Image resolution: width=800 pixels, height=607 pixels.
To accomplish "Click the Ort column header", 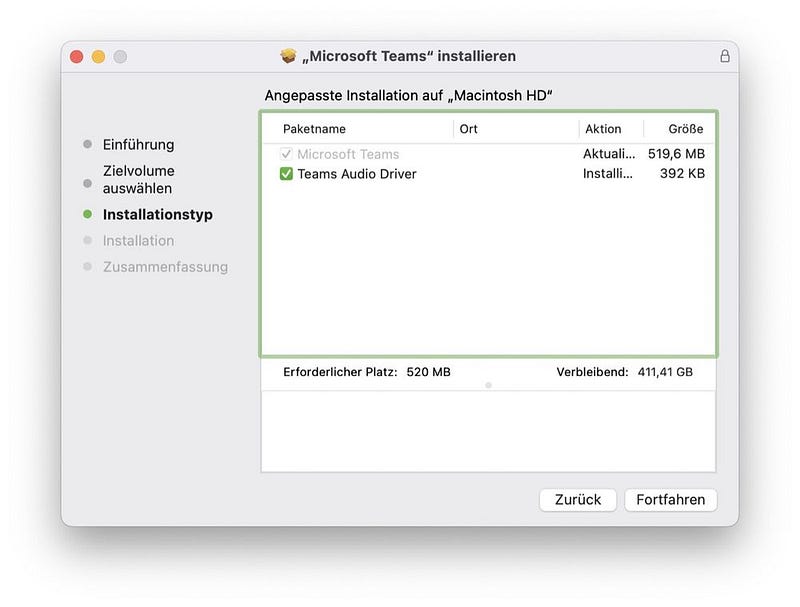I will (468, 129).
